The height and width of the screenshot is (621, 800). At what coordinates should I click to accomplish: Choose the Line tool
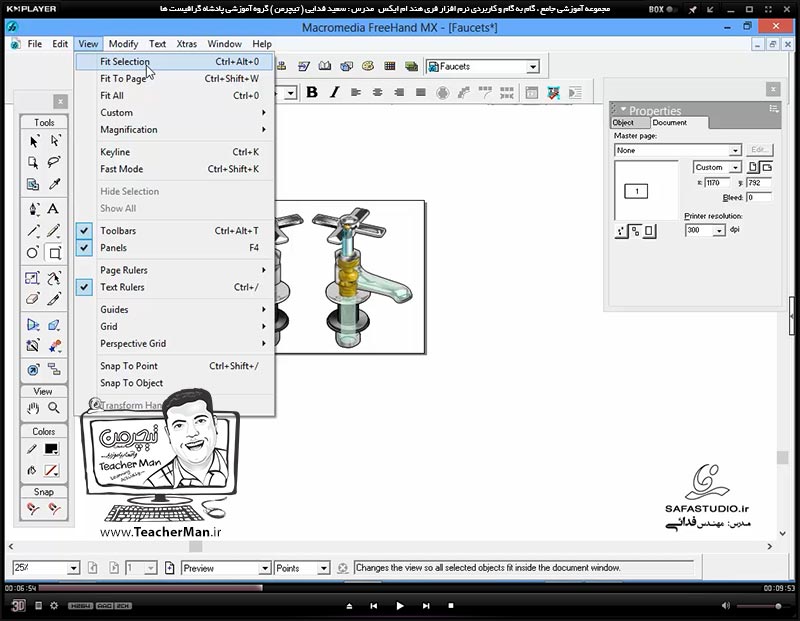tap(33, 231)
